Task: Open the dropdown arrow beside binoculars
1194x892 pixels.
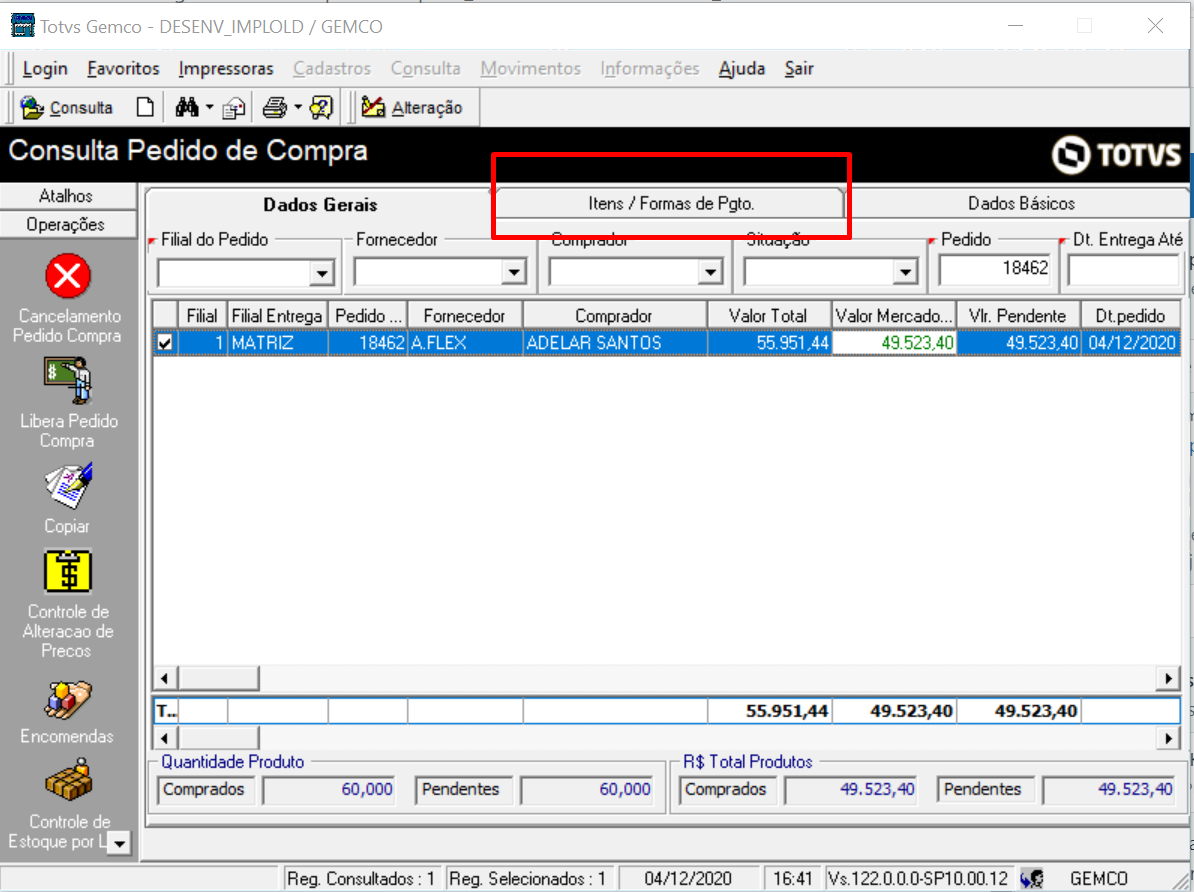Action: tap(209, 107)
